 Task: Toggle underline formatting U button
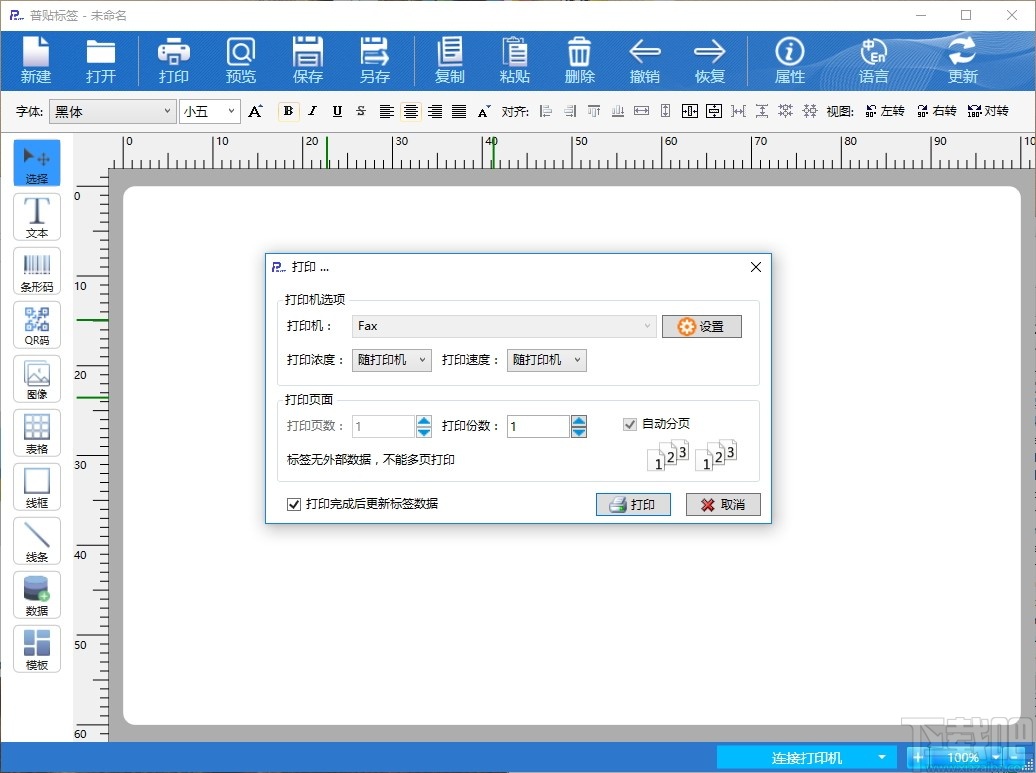coord(337,111)
